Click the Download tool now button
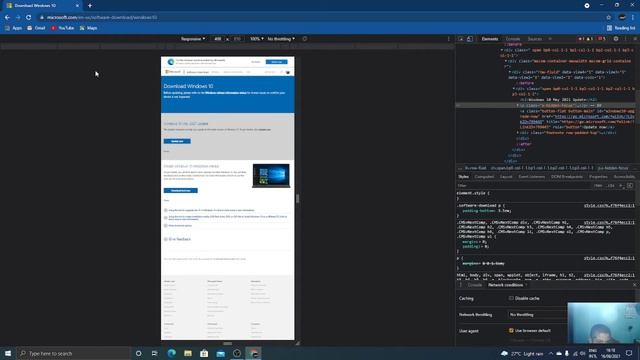The height and width of the screenshot is (360, 640). [180, 191]
